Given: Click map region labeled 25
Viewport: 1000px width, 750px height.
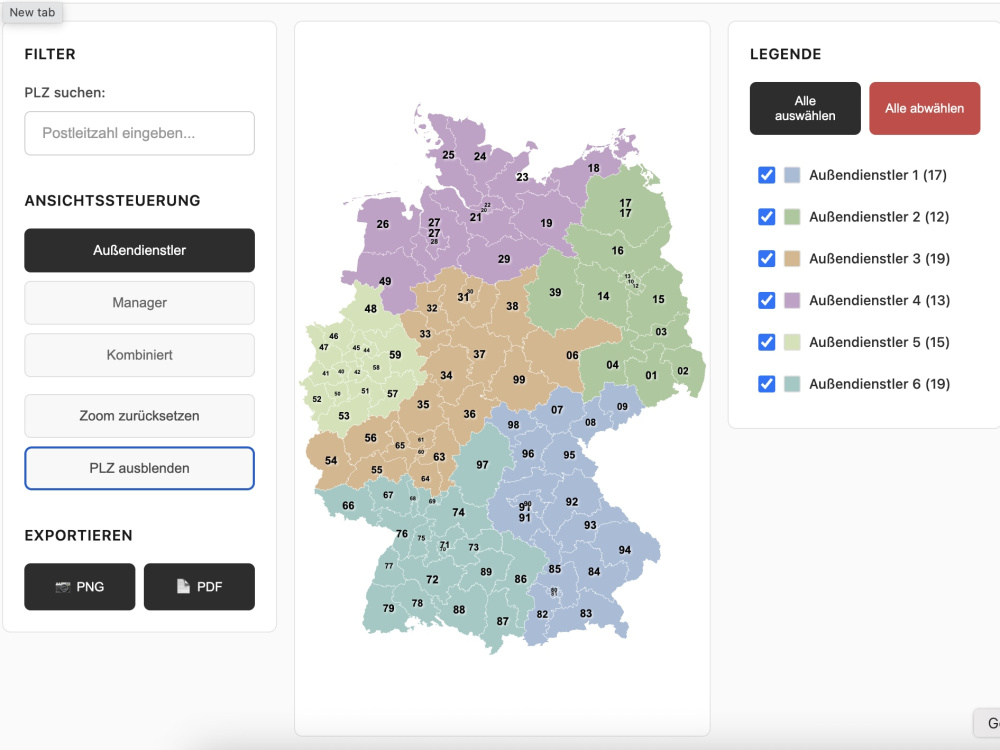Looking at the screenshot, I should click(x=448, y=155).
